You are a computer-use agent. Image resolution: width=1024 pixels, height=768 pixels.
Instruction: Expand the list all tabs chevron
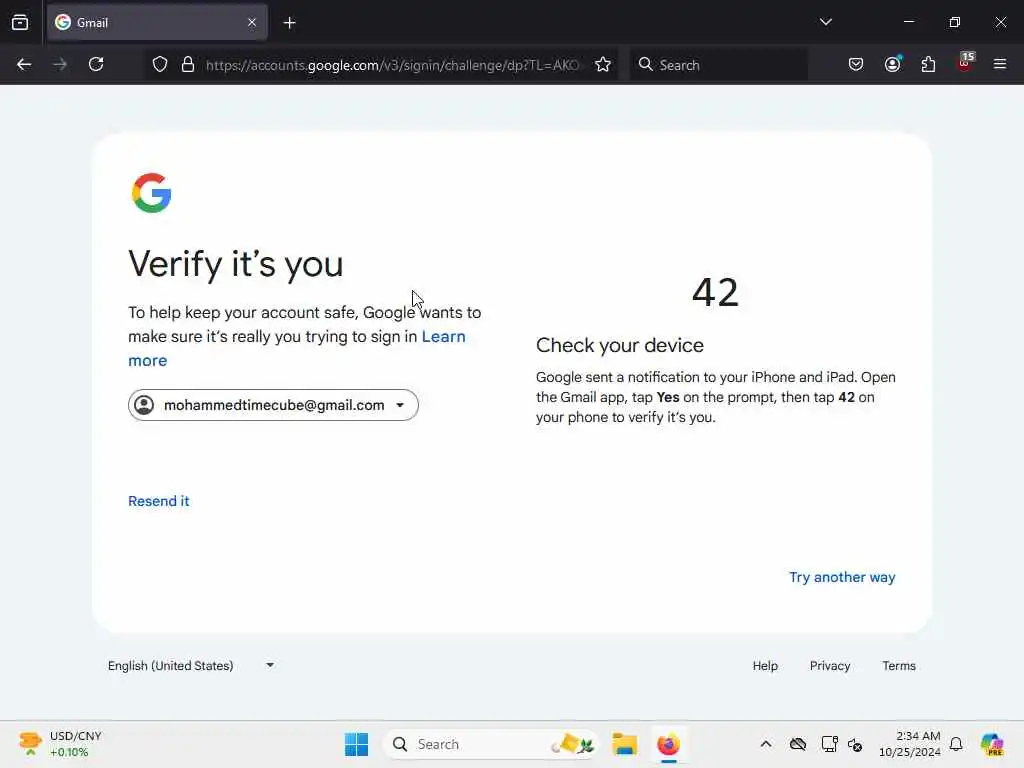pyautogui.click(x=825, y=22)
